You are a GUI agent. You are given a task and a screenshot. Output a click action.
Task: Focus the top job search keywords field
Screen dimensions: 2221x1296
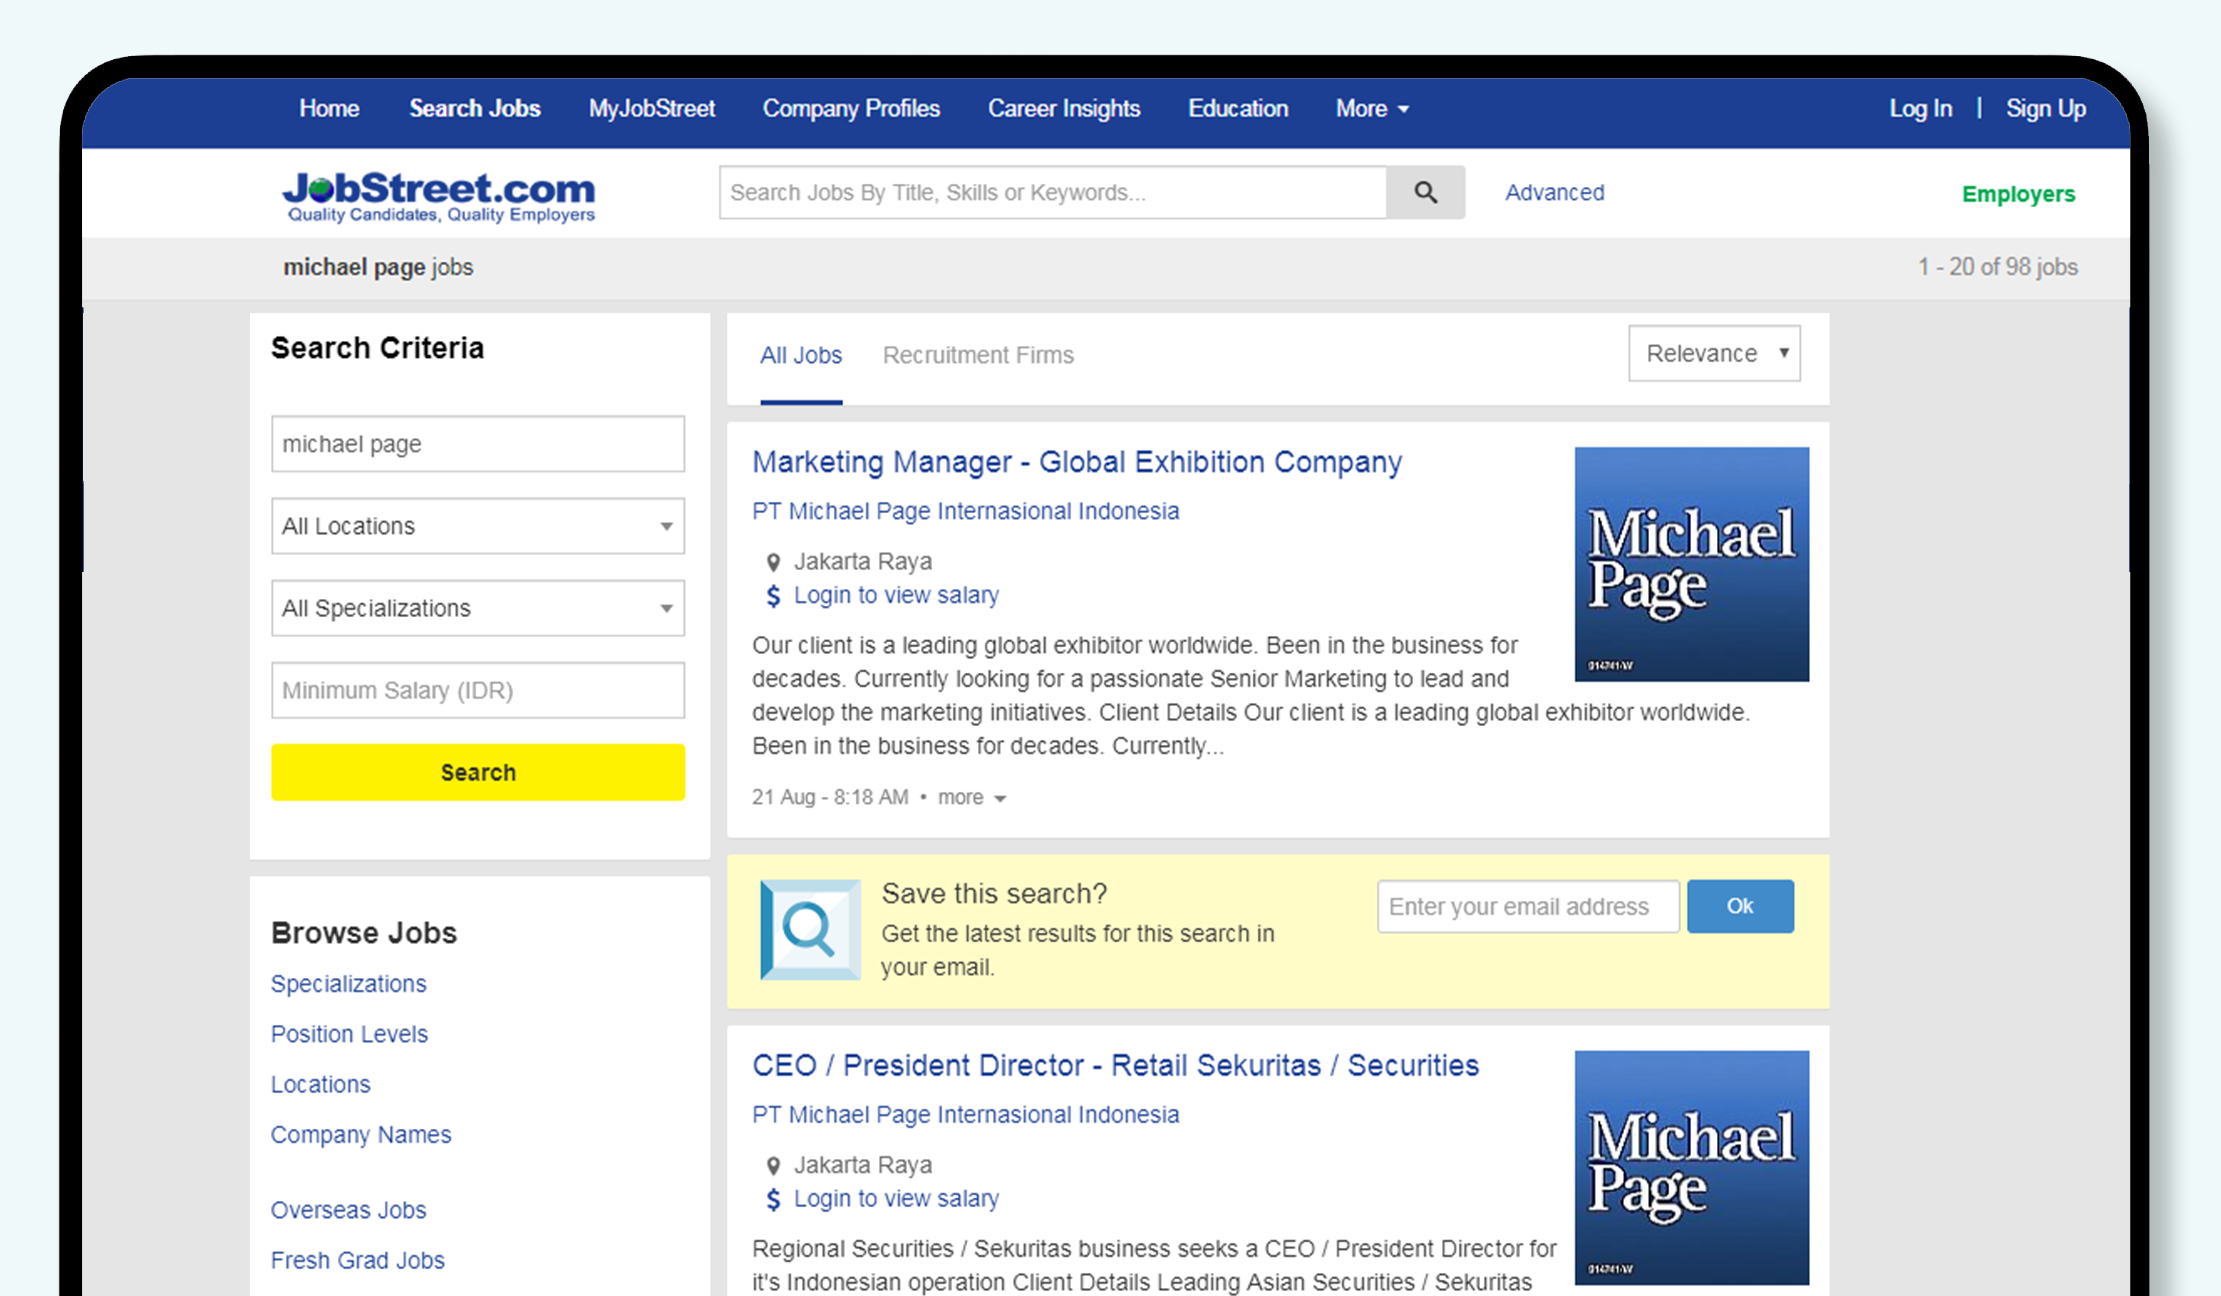pyautogui.click(x=1053, y=192)
